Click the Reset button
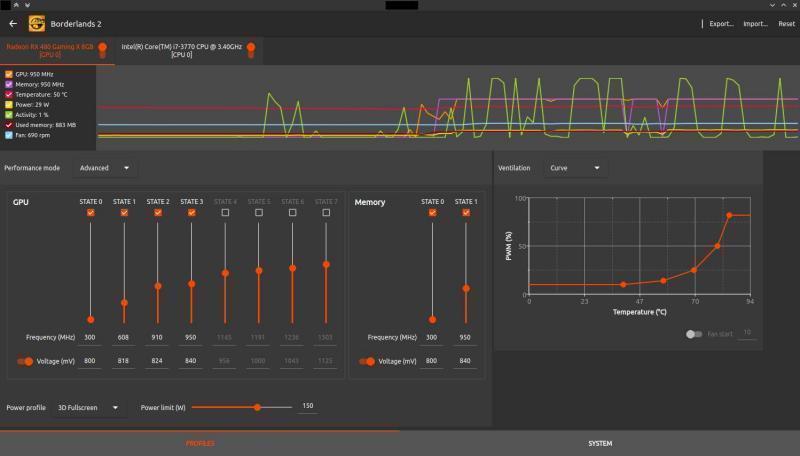The height and width of the screenshot is (456, 800). (x=786, y=23)
